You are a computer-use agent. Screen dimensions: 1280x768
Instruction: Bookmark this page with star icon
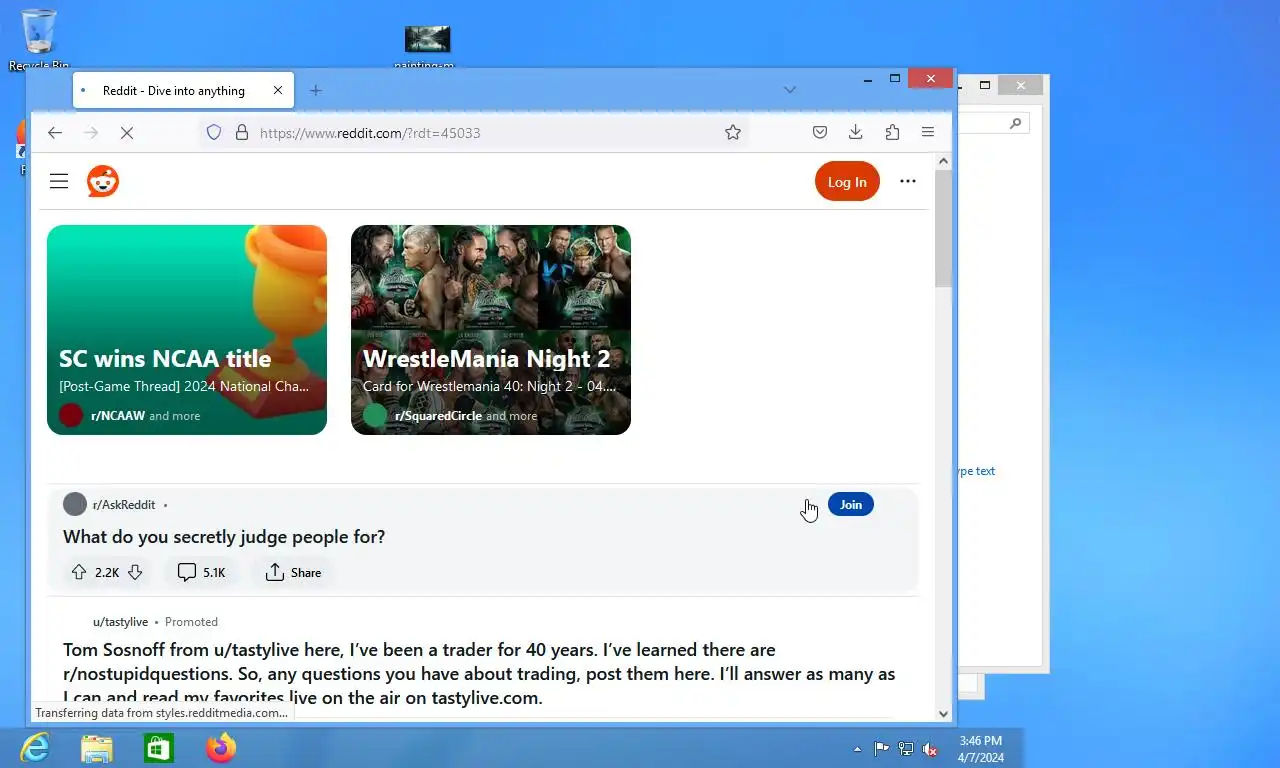[x=733, y=132]
